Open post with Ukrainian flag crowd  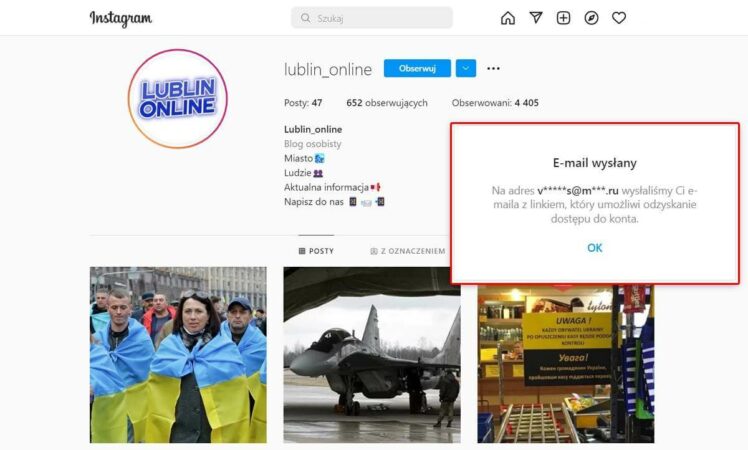tap(178, 355)
